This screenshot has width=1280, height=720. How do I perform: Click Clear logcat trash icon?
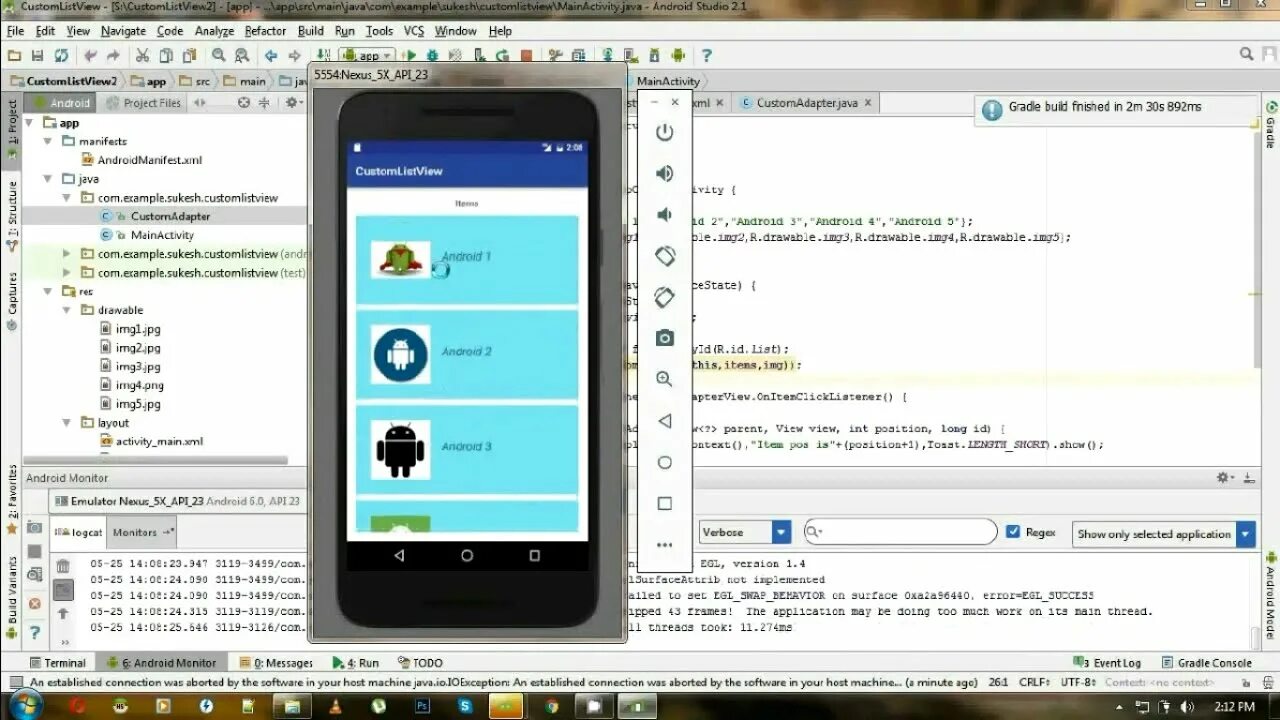tap(63, 566)
